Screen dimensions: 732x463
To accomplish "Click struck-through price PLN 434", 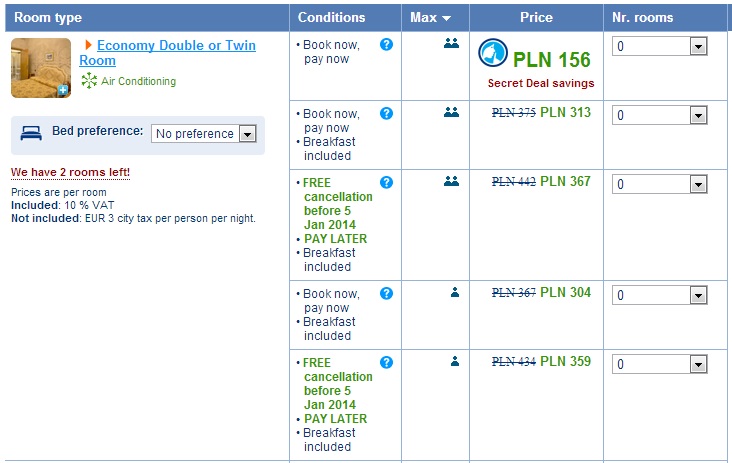I will (x=514, y=362).
